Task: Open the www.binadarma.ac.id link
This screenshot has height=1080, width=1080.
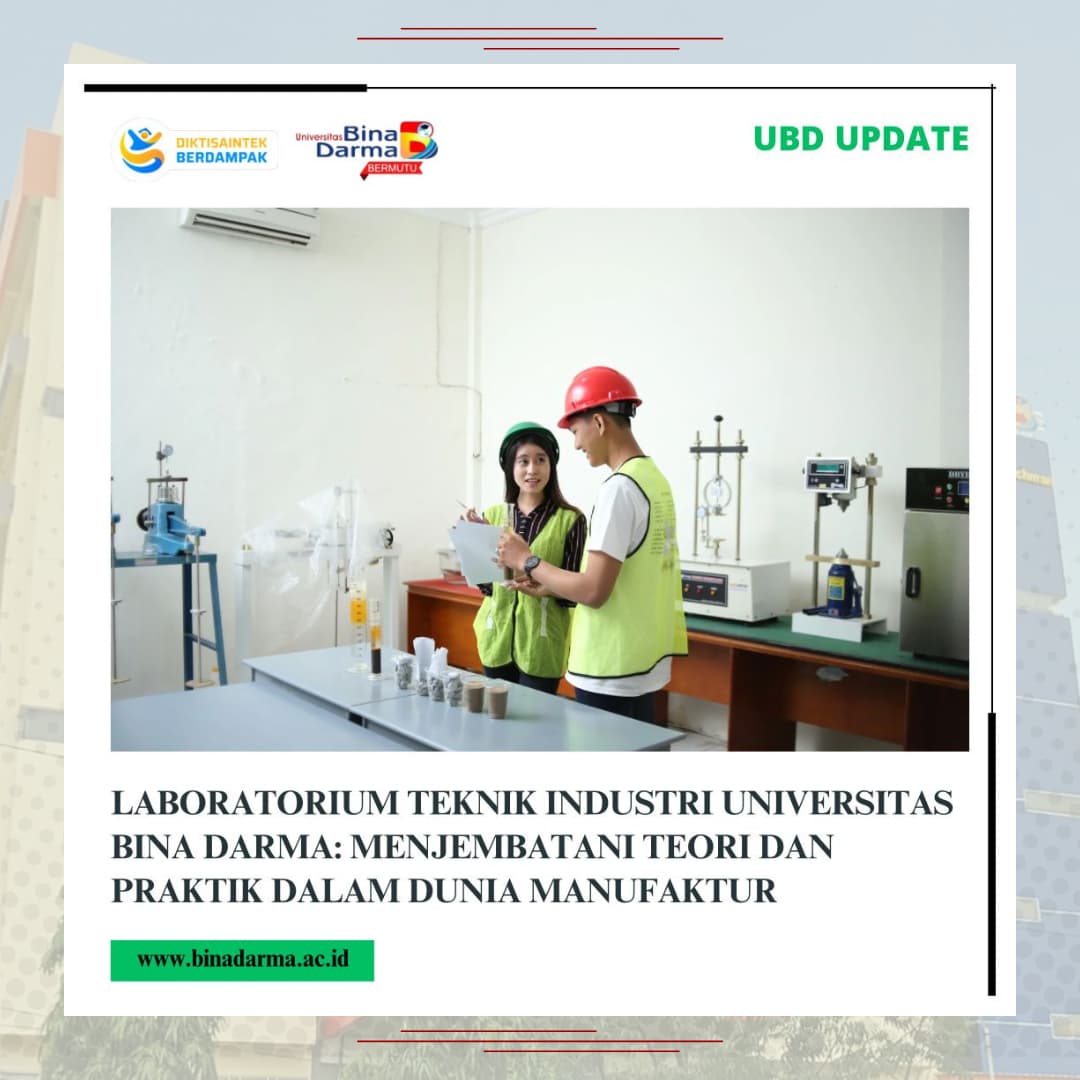Action: click(x=242, y=960)
